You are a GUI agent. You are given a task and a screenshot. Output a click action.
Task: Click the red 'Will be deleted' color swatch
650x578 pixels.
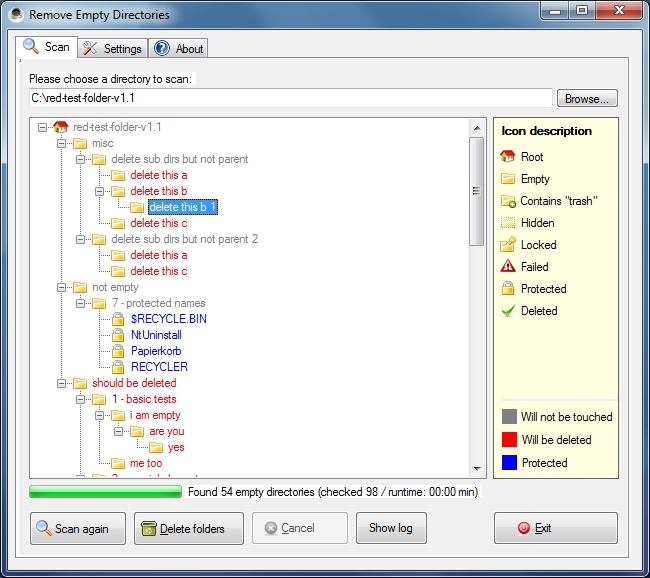click(x=508, y=440)
